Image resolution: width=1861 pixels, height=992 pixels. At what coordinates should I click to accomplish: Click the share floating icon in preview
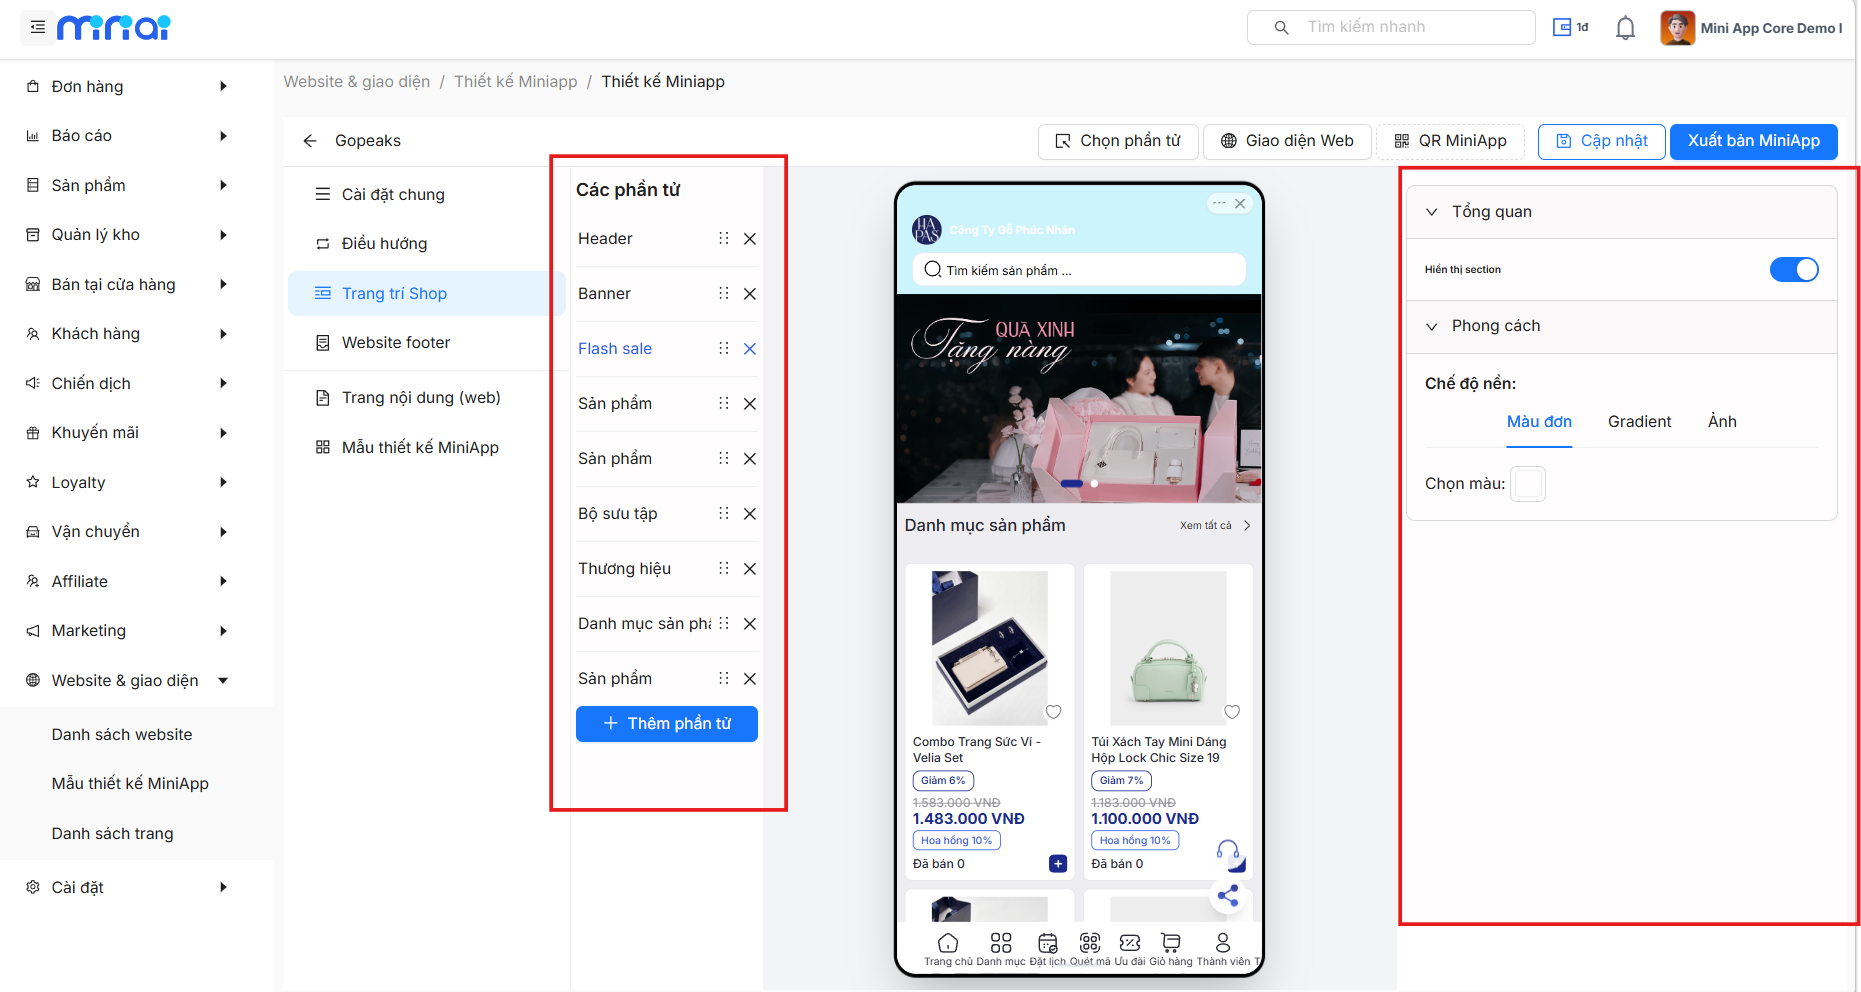coord(1228,896)
